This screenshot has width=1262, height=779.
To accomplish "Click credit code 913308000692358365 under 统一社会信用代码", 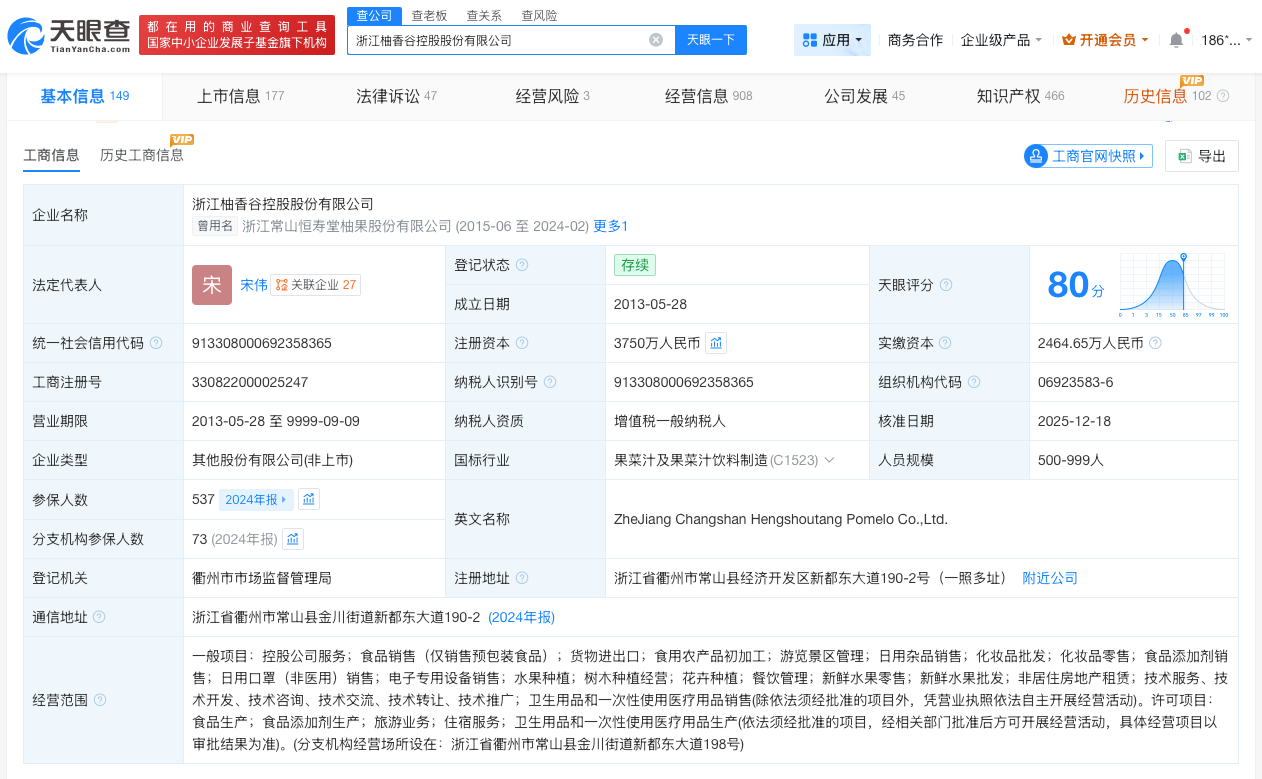I will pos(262,343).
